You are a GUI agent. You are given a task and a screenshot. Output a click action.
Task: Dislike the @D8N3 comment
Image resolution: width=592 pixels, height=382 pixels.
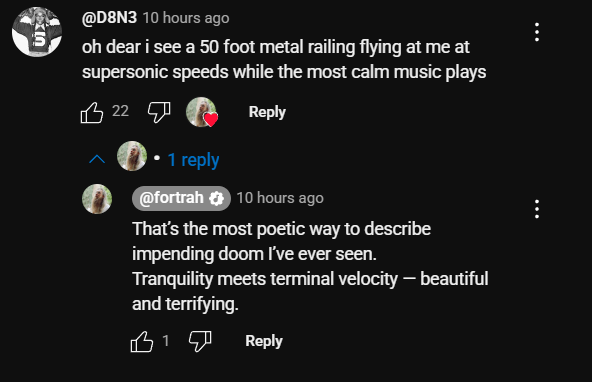tap(159, 112)
